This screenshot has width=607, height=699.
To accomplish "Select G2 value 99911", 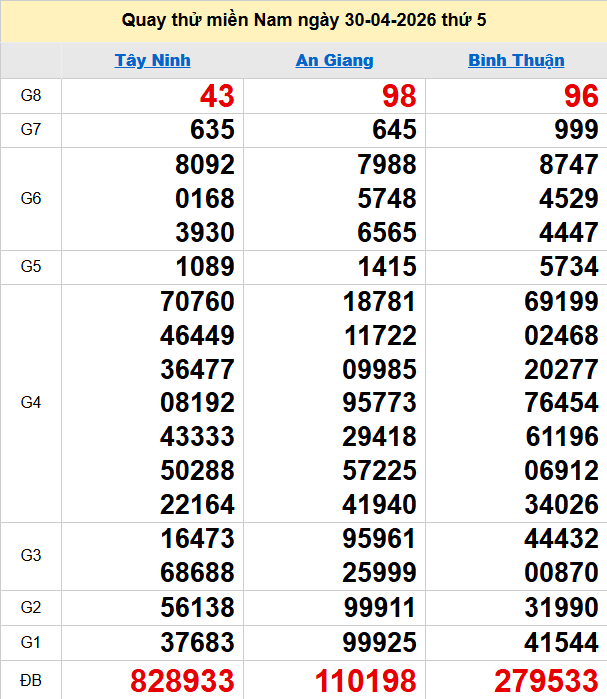I will (x=379, y=608).
